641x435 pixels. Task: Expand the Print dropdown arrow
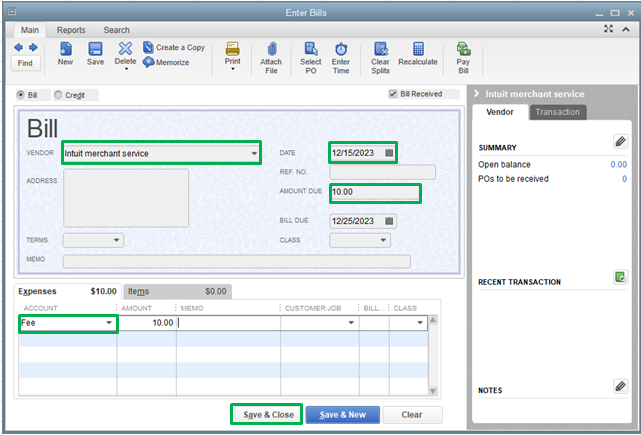pyautogui.click(x=233, y=69)
